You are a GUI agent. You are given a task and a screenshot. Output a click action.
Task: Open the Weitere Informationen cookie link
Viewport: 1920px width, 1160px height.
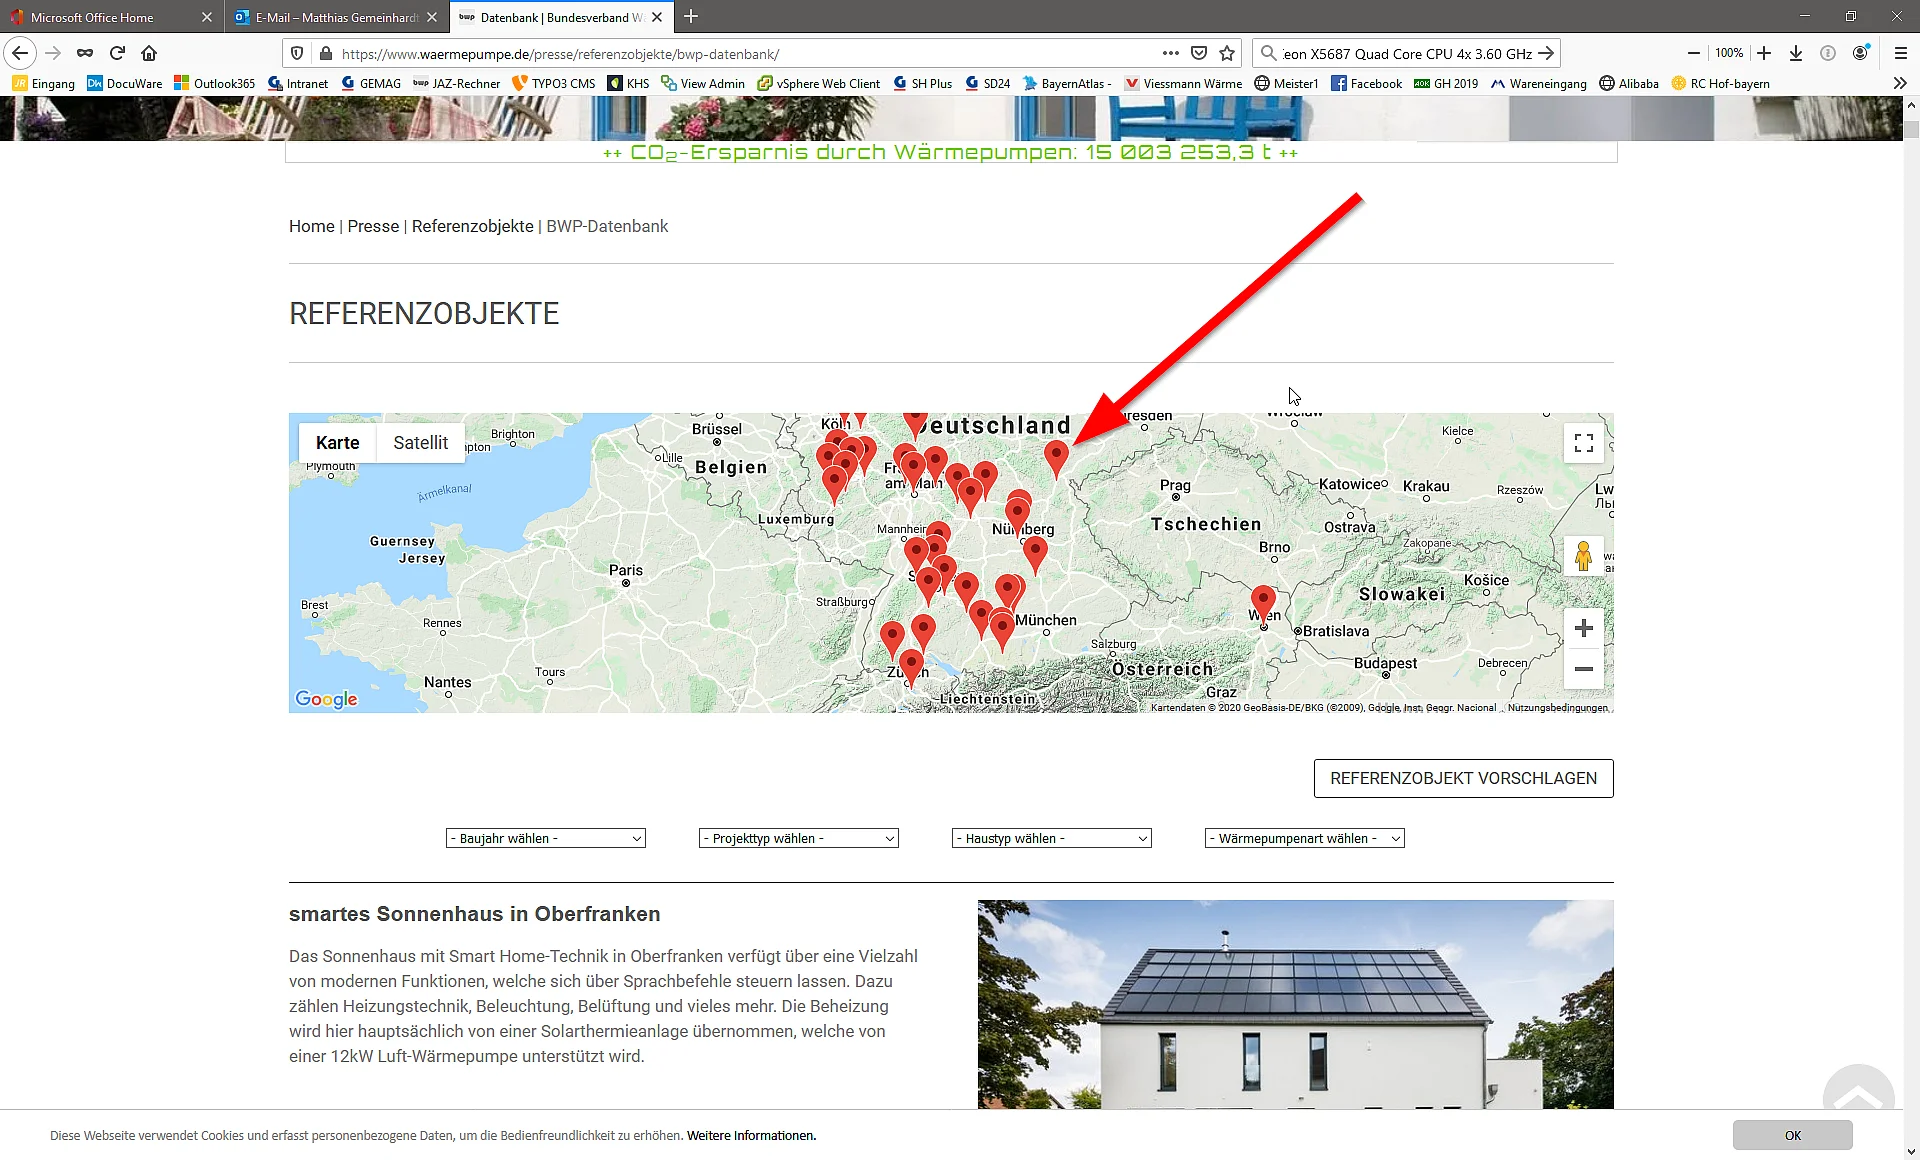click(751, 1135)
